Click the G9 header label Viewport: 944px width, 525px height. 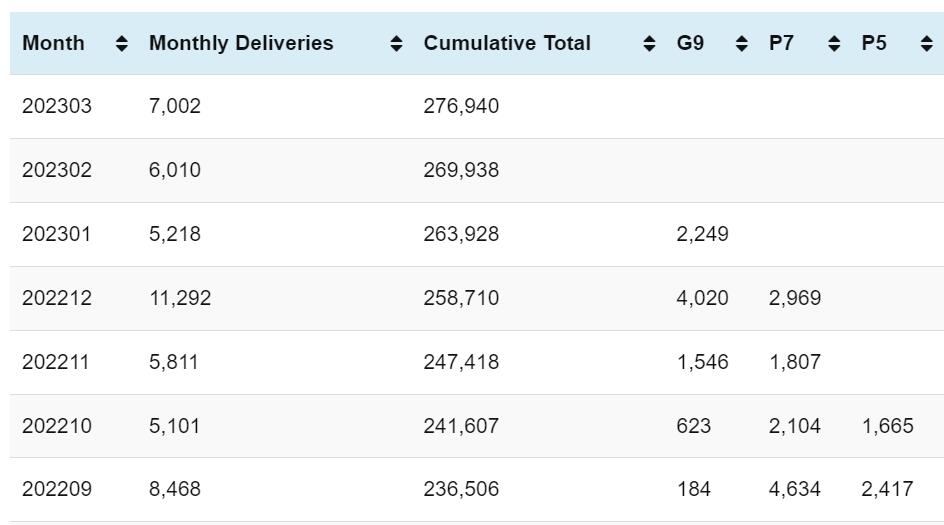690,43
